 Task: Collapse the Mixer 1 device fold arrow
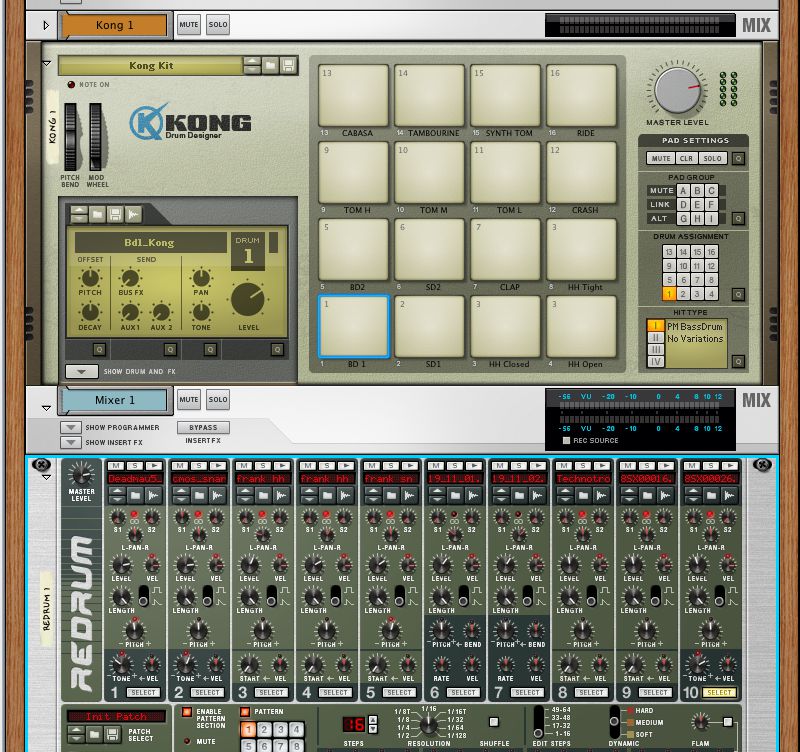coord(46,408)
